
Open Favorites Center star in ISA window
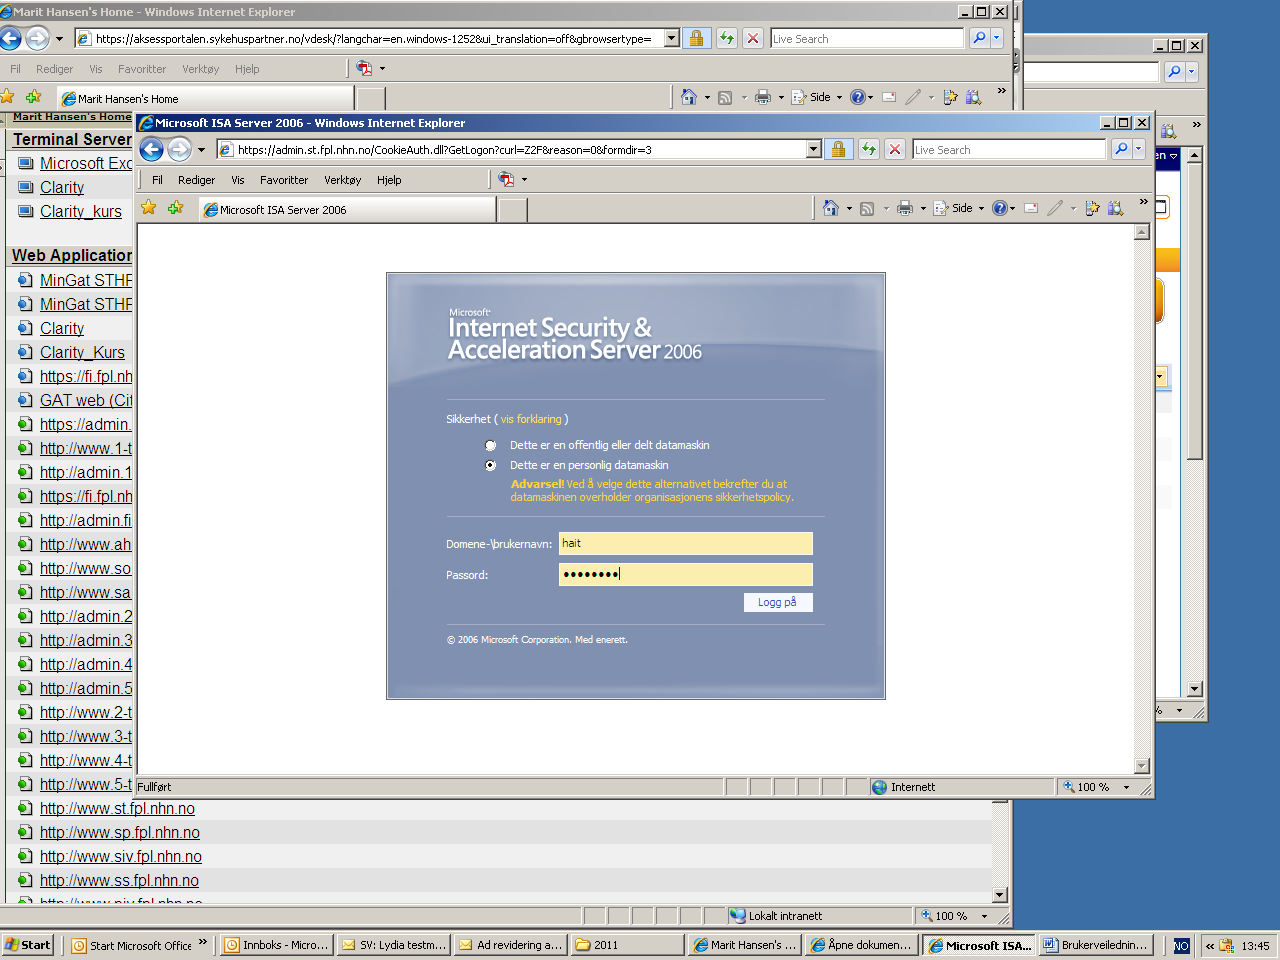pos(149,208)
